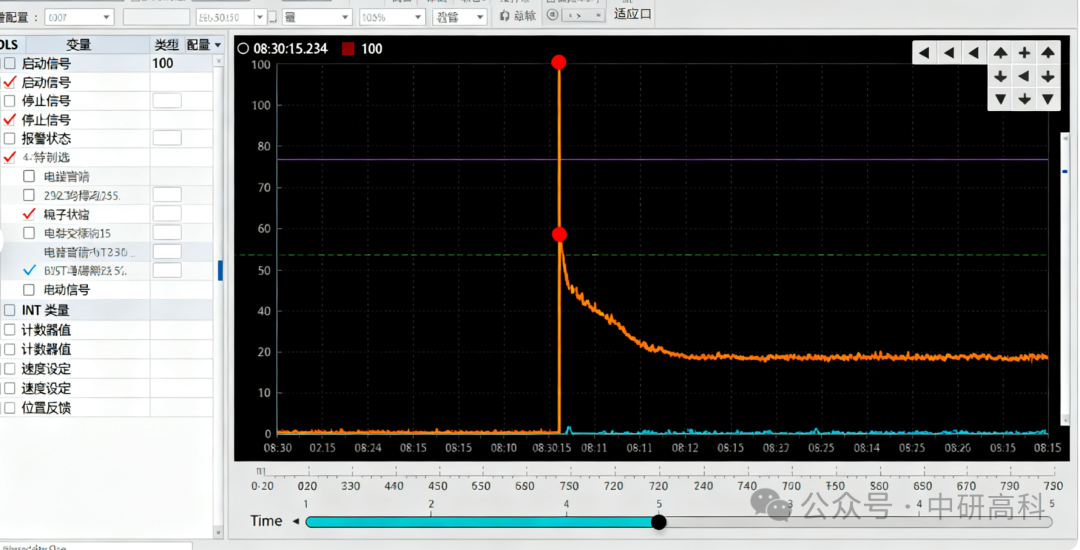Click left arrow between the two down arrows
The image size is (1080, 550).
(x=1024, y=76)
